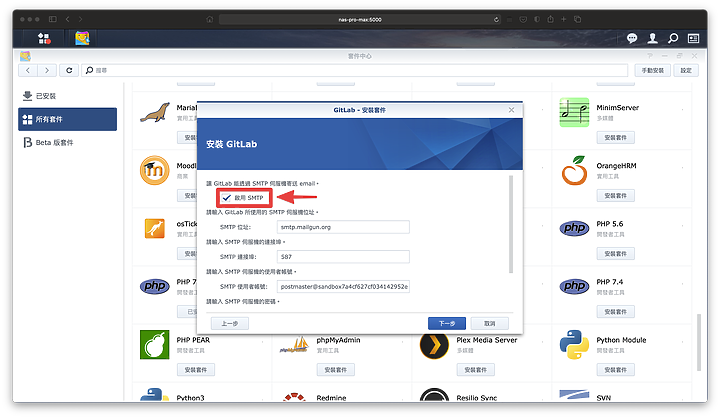Viewport: 720px width, 418px height.
Task: Close the GitLab install dialog
Action: tap(512, 110)
